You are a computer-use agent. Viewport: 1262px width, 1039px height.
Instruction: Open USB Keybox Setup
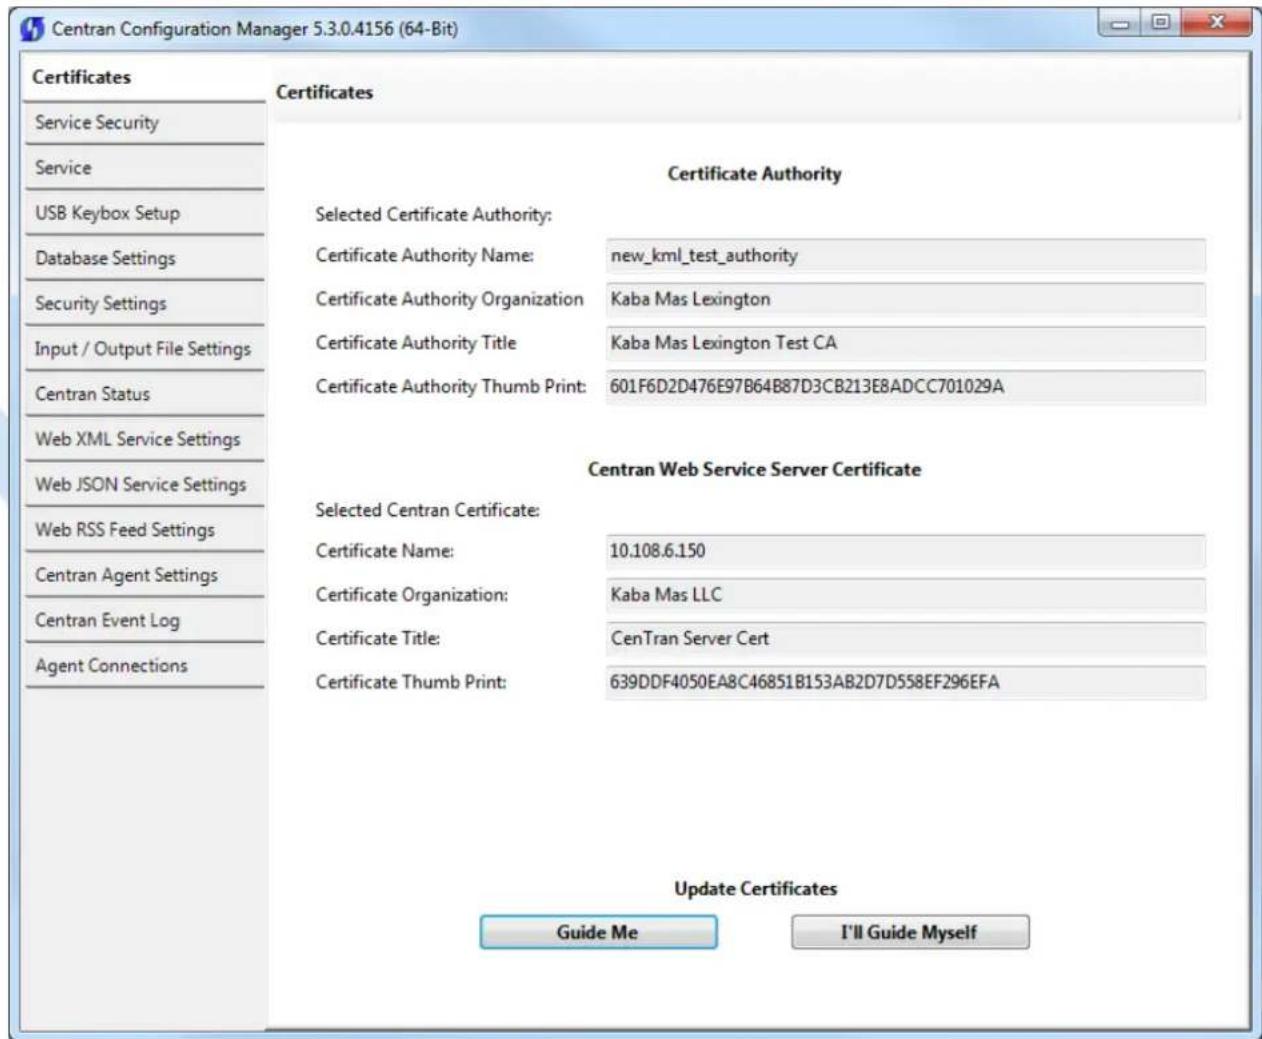point(145,212)
